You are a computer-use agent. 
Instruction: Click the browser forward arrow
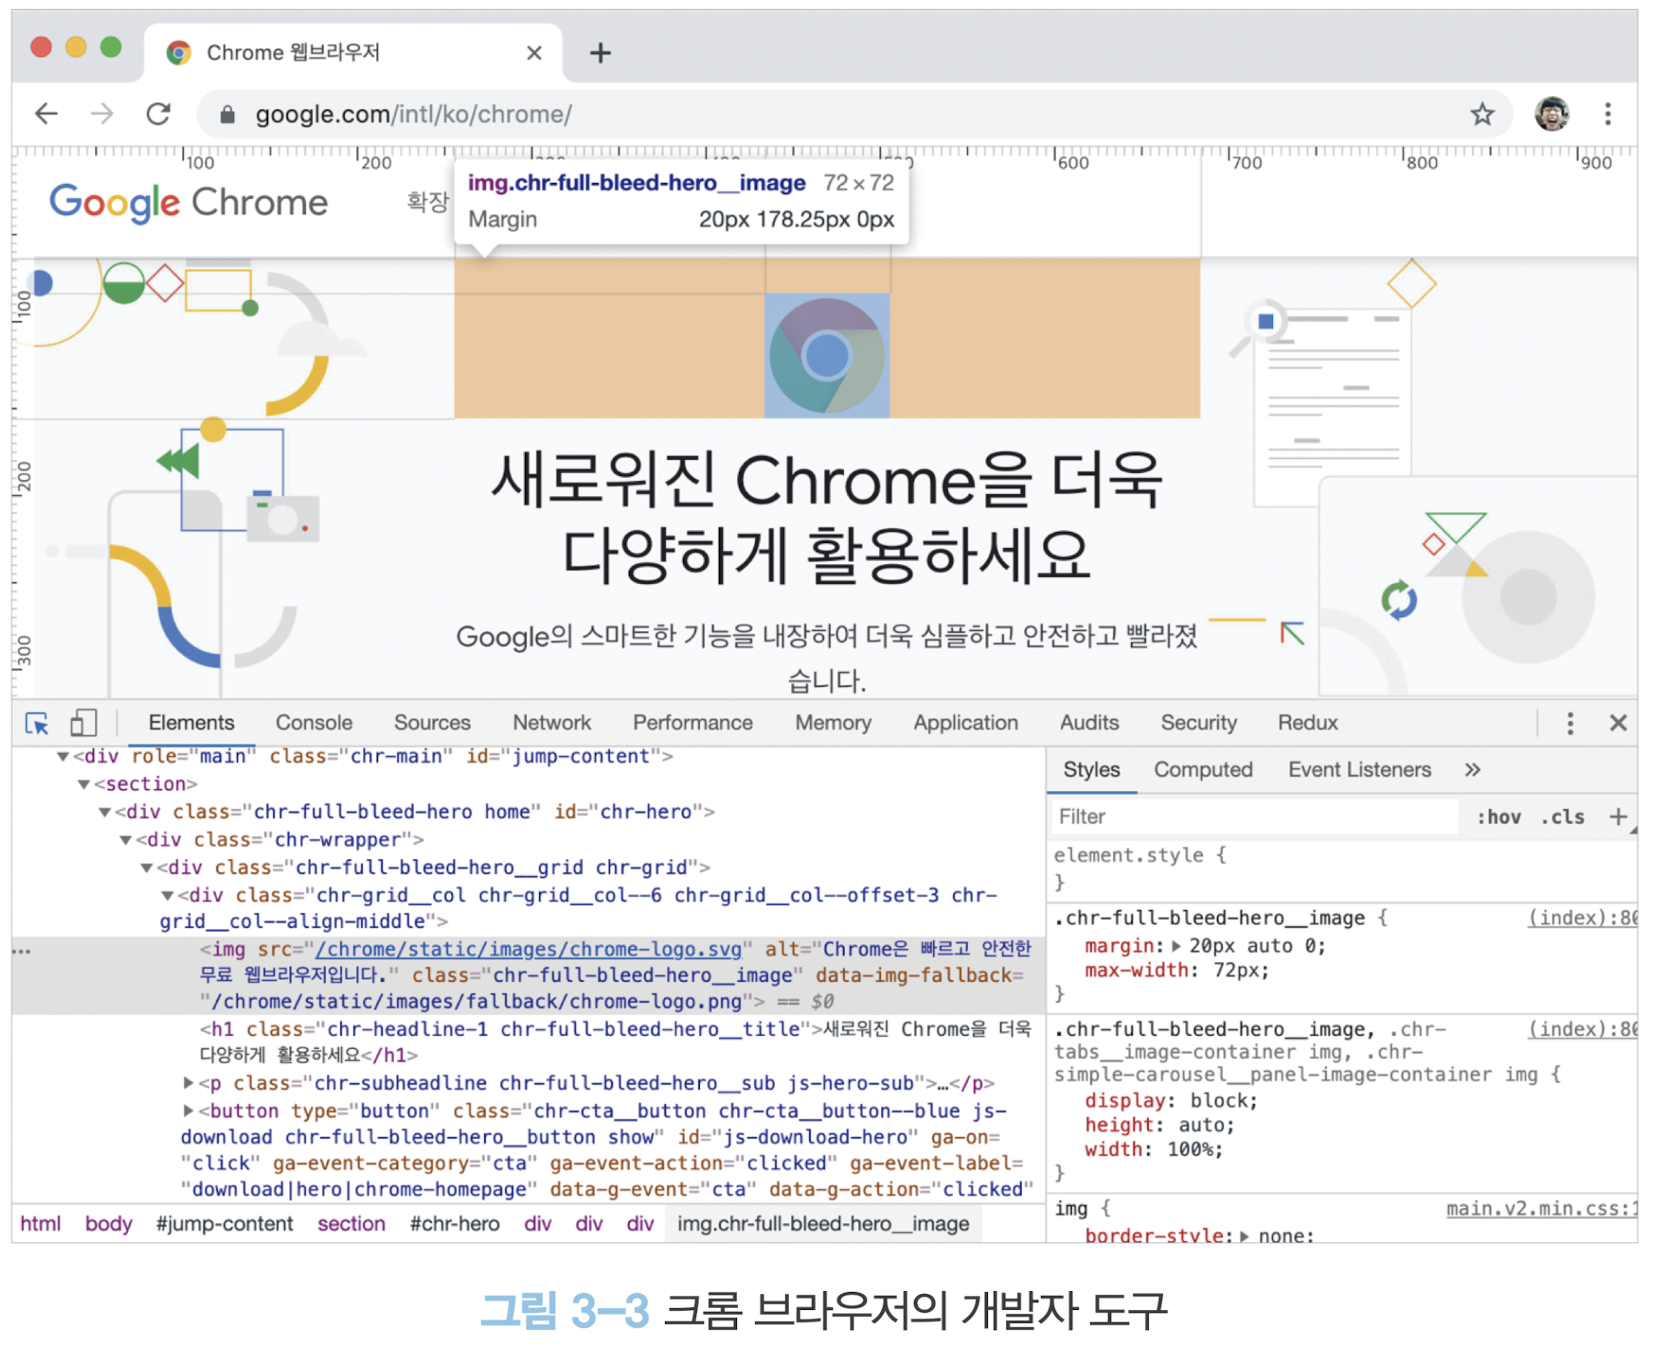click(102, 114)
